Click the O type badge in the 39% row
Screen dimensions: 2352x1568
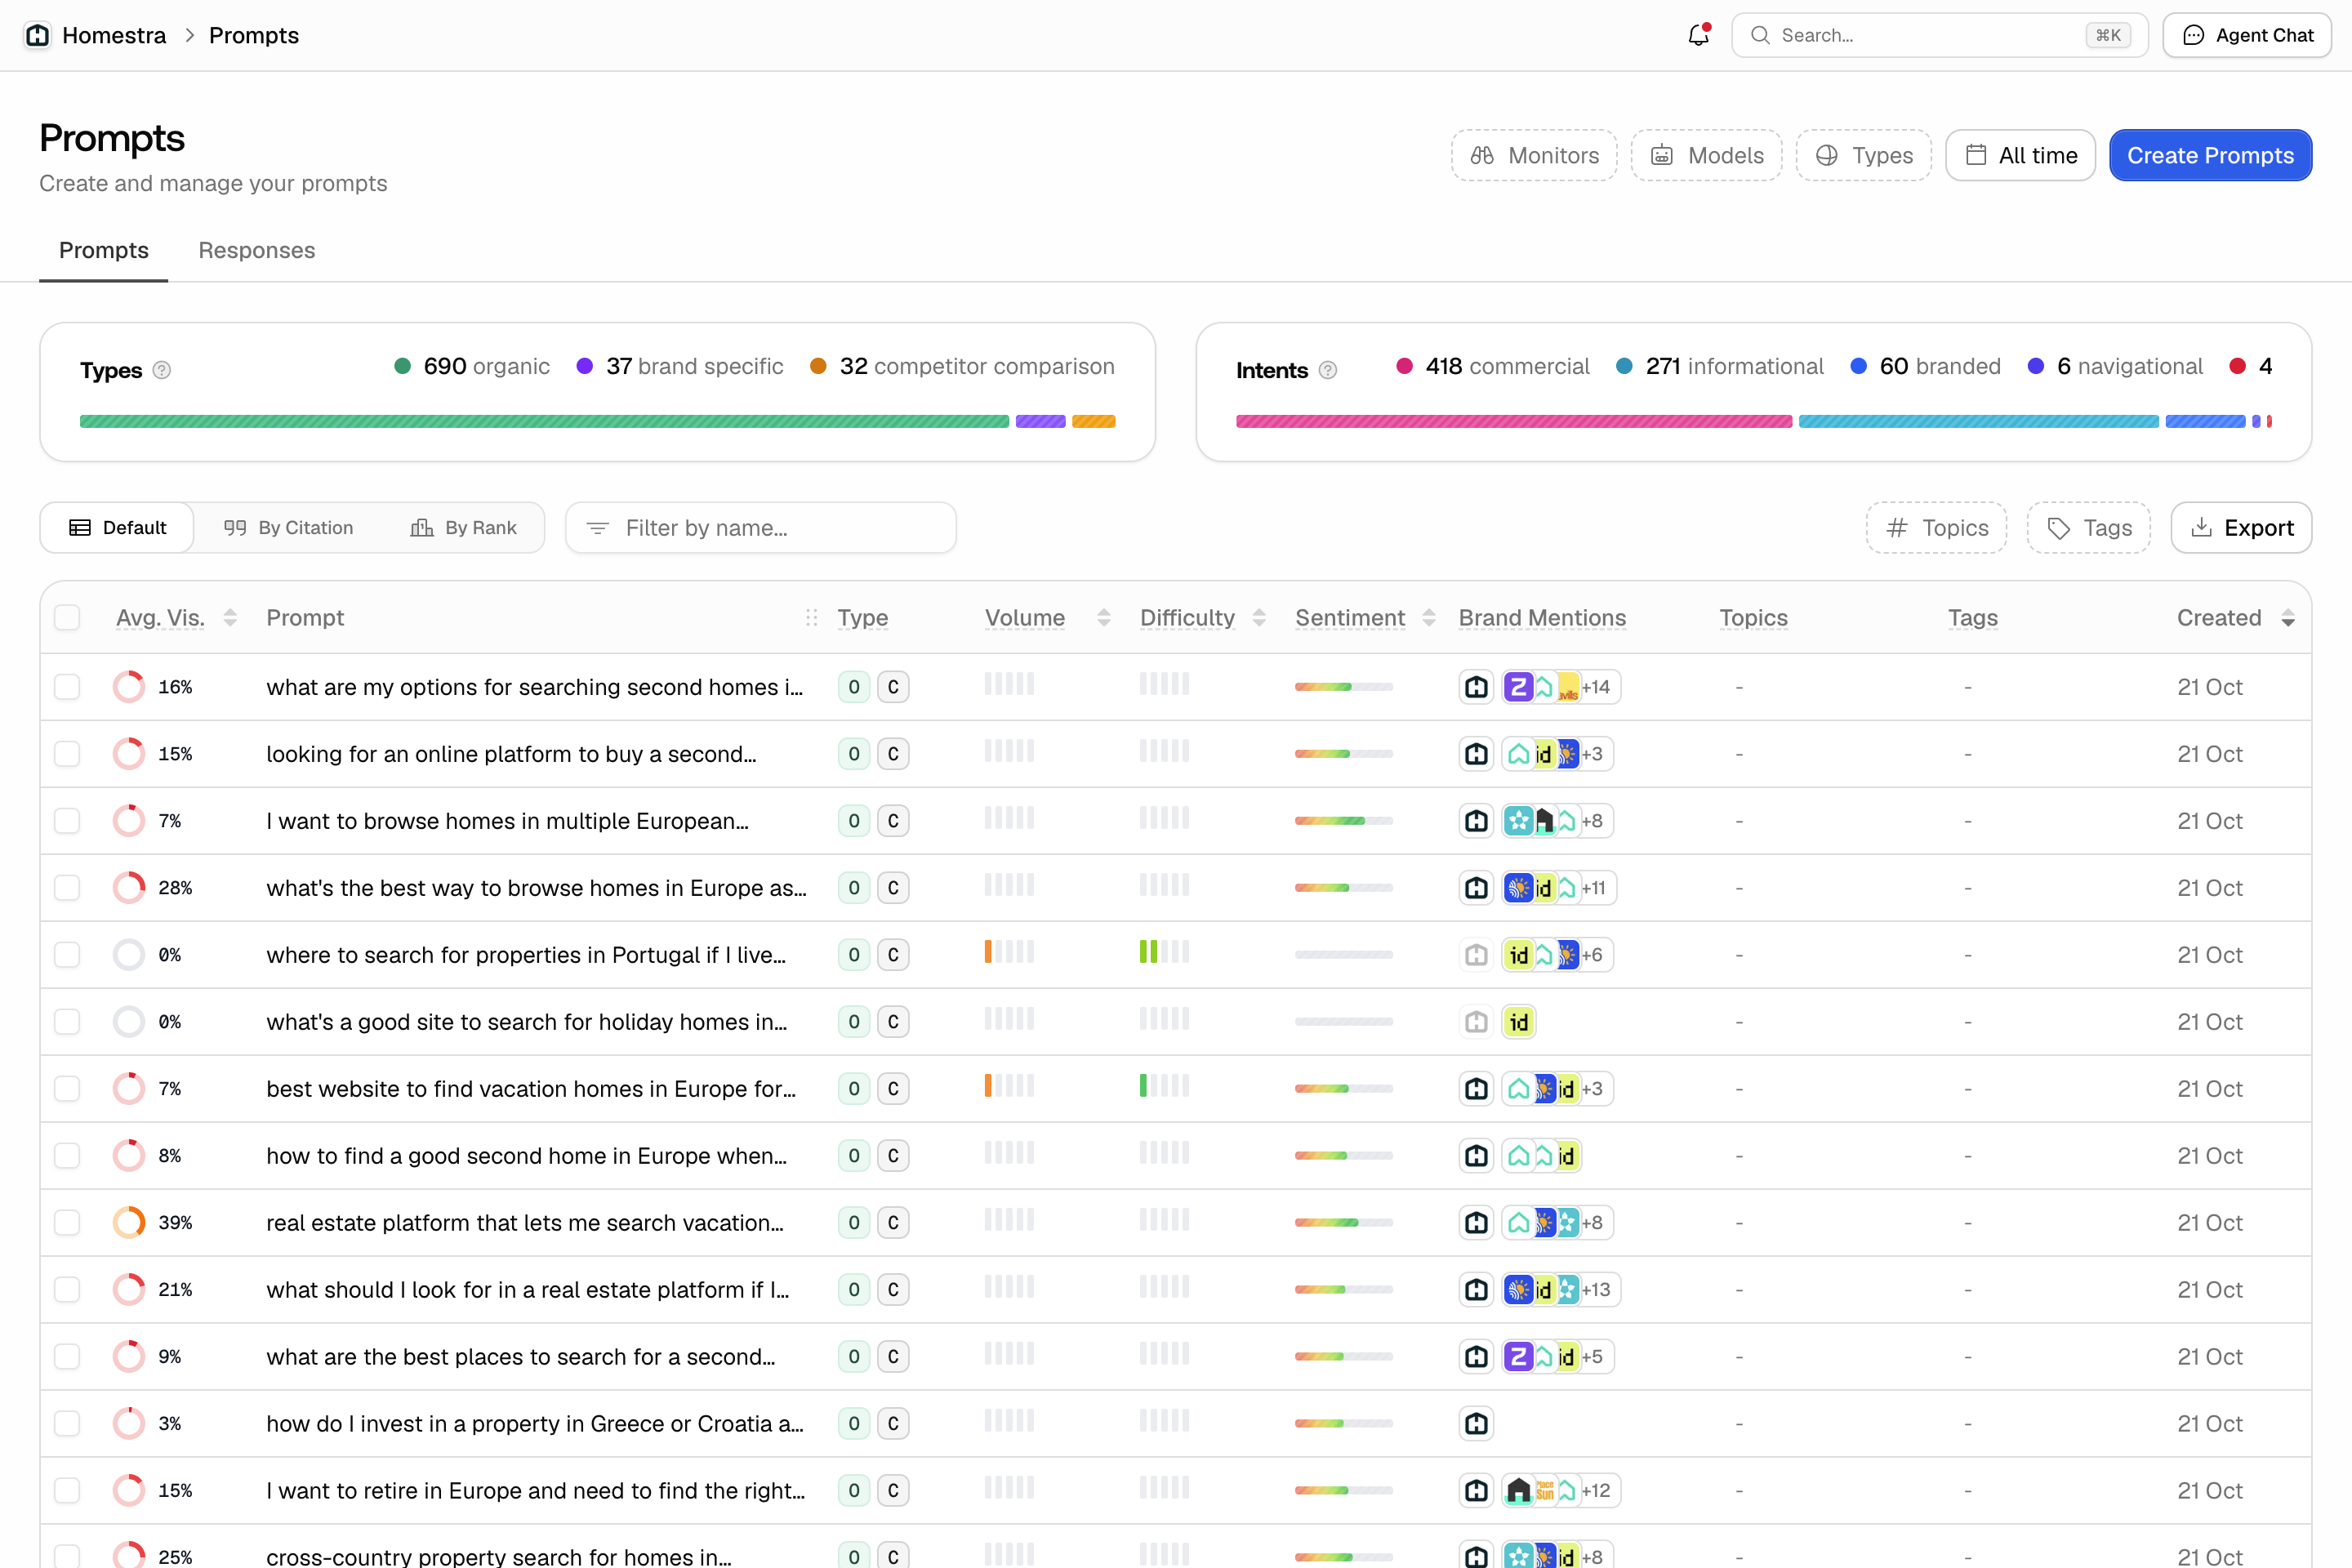854,1223
